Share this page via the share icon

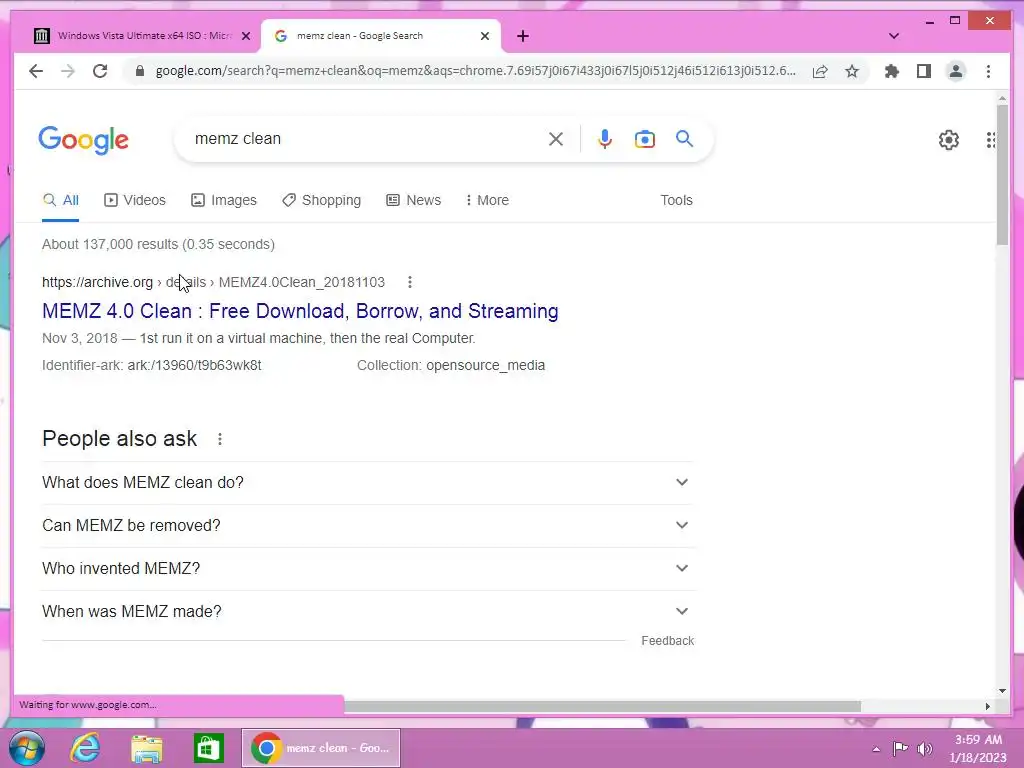tap(820, 71)
